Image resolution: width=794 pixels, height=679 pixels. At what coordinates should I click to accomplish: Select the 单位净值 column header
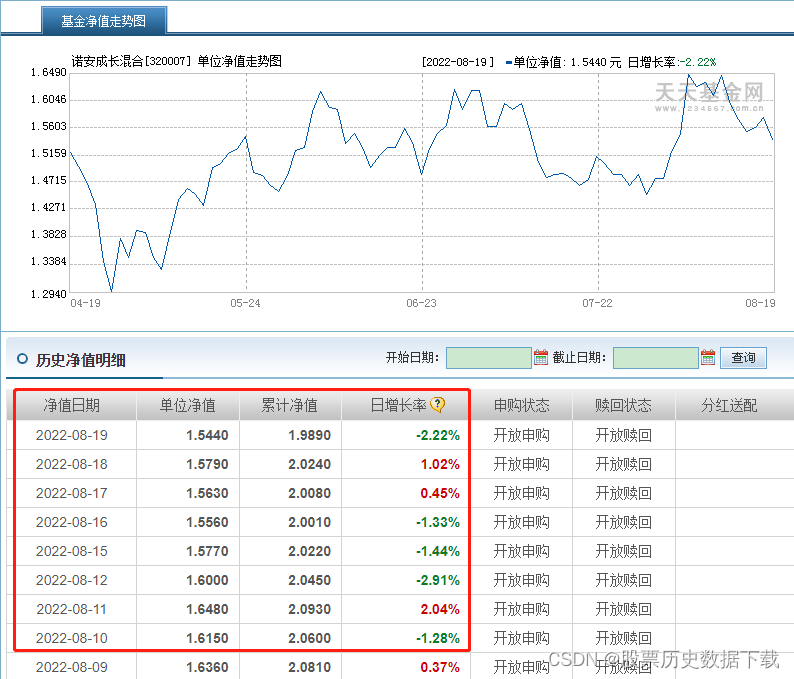tap(188, 405)
